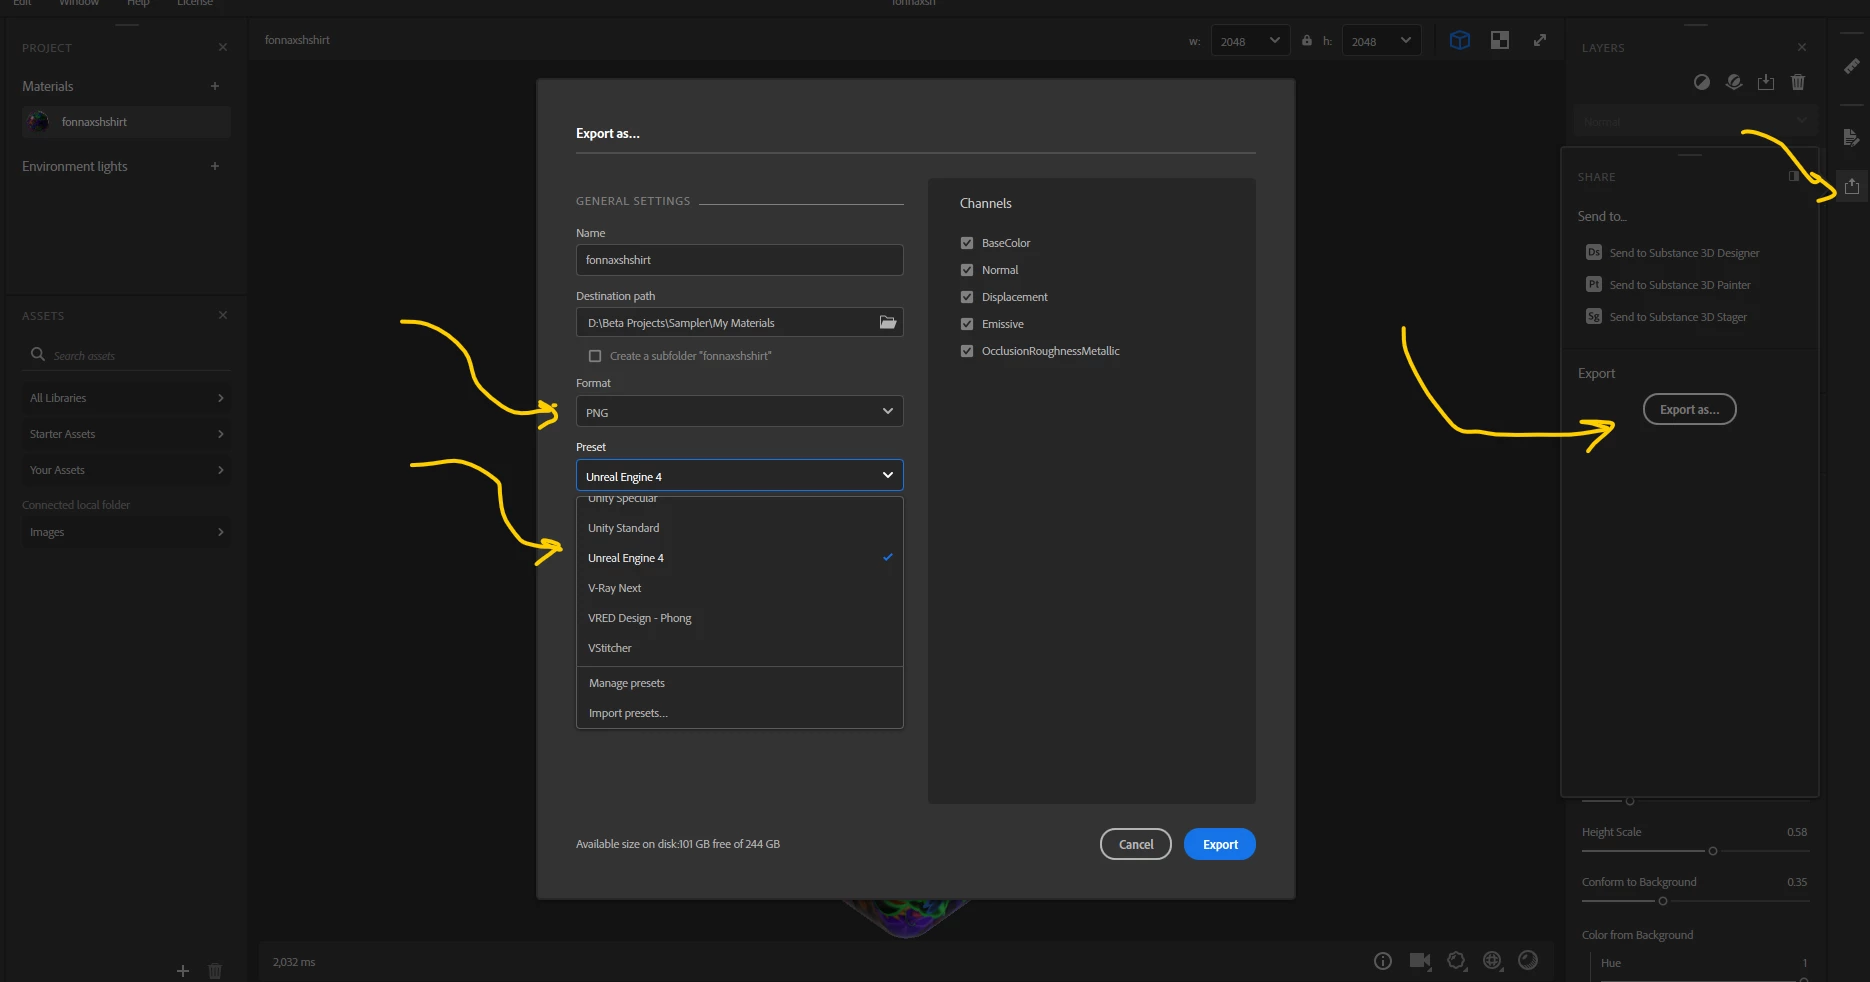The height and width of the screenshot is (982, 1870).
Task: Add an environment light with plus icon
Action: [215, 166]
